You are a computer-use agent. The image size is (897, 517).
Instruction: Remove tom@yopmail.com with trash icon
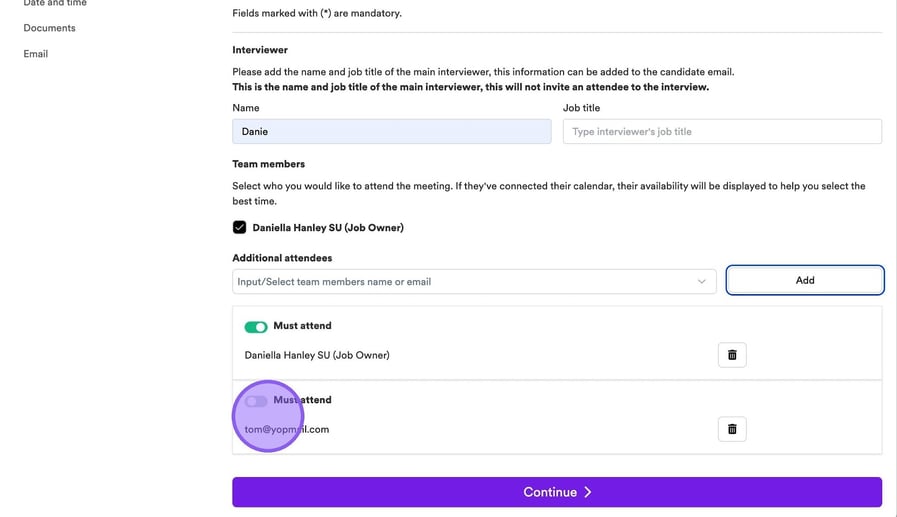click(732, 429)
